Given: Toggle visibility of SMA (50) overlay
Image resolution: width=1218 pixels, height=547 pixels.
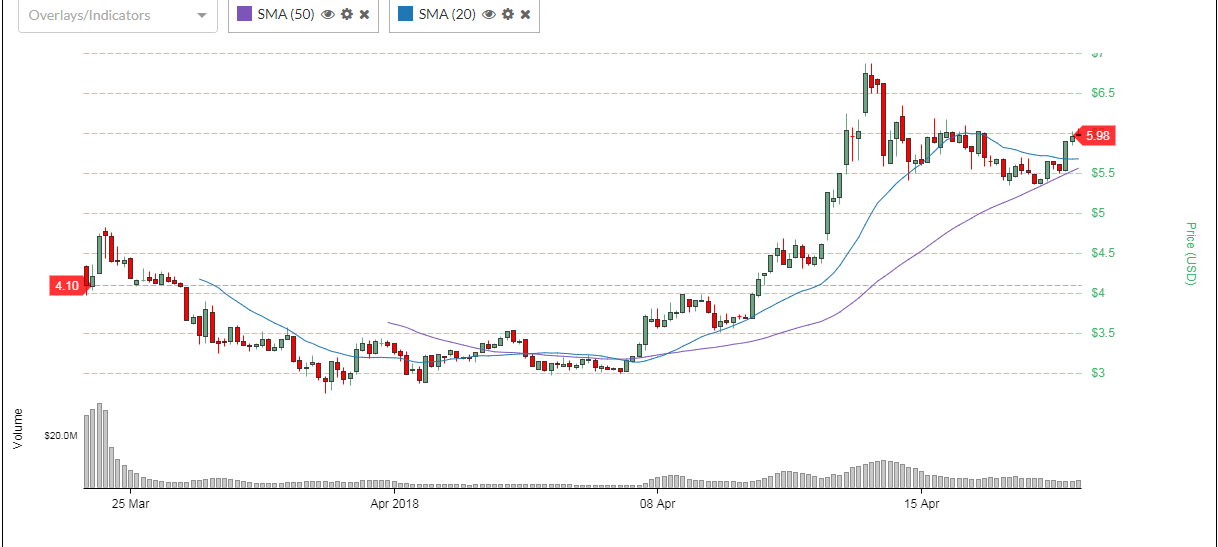Looking at the screenshot, I should point(327,15).
